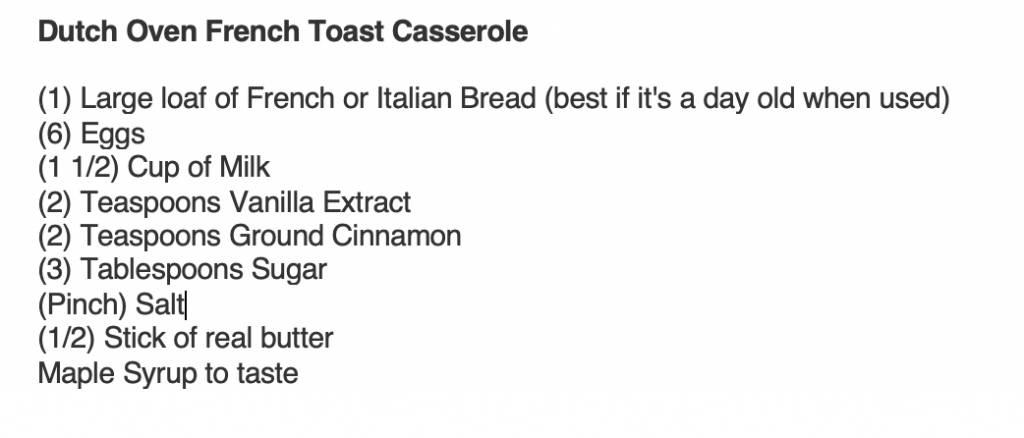Click the (1 1/2) Cup of Milk line
This screenshot has width=1024, height=438.
tap(153, 168)
